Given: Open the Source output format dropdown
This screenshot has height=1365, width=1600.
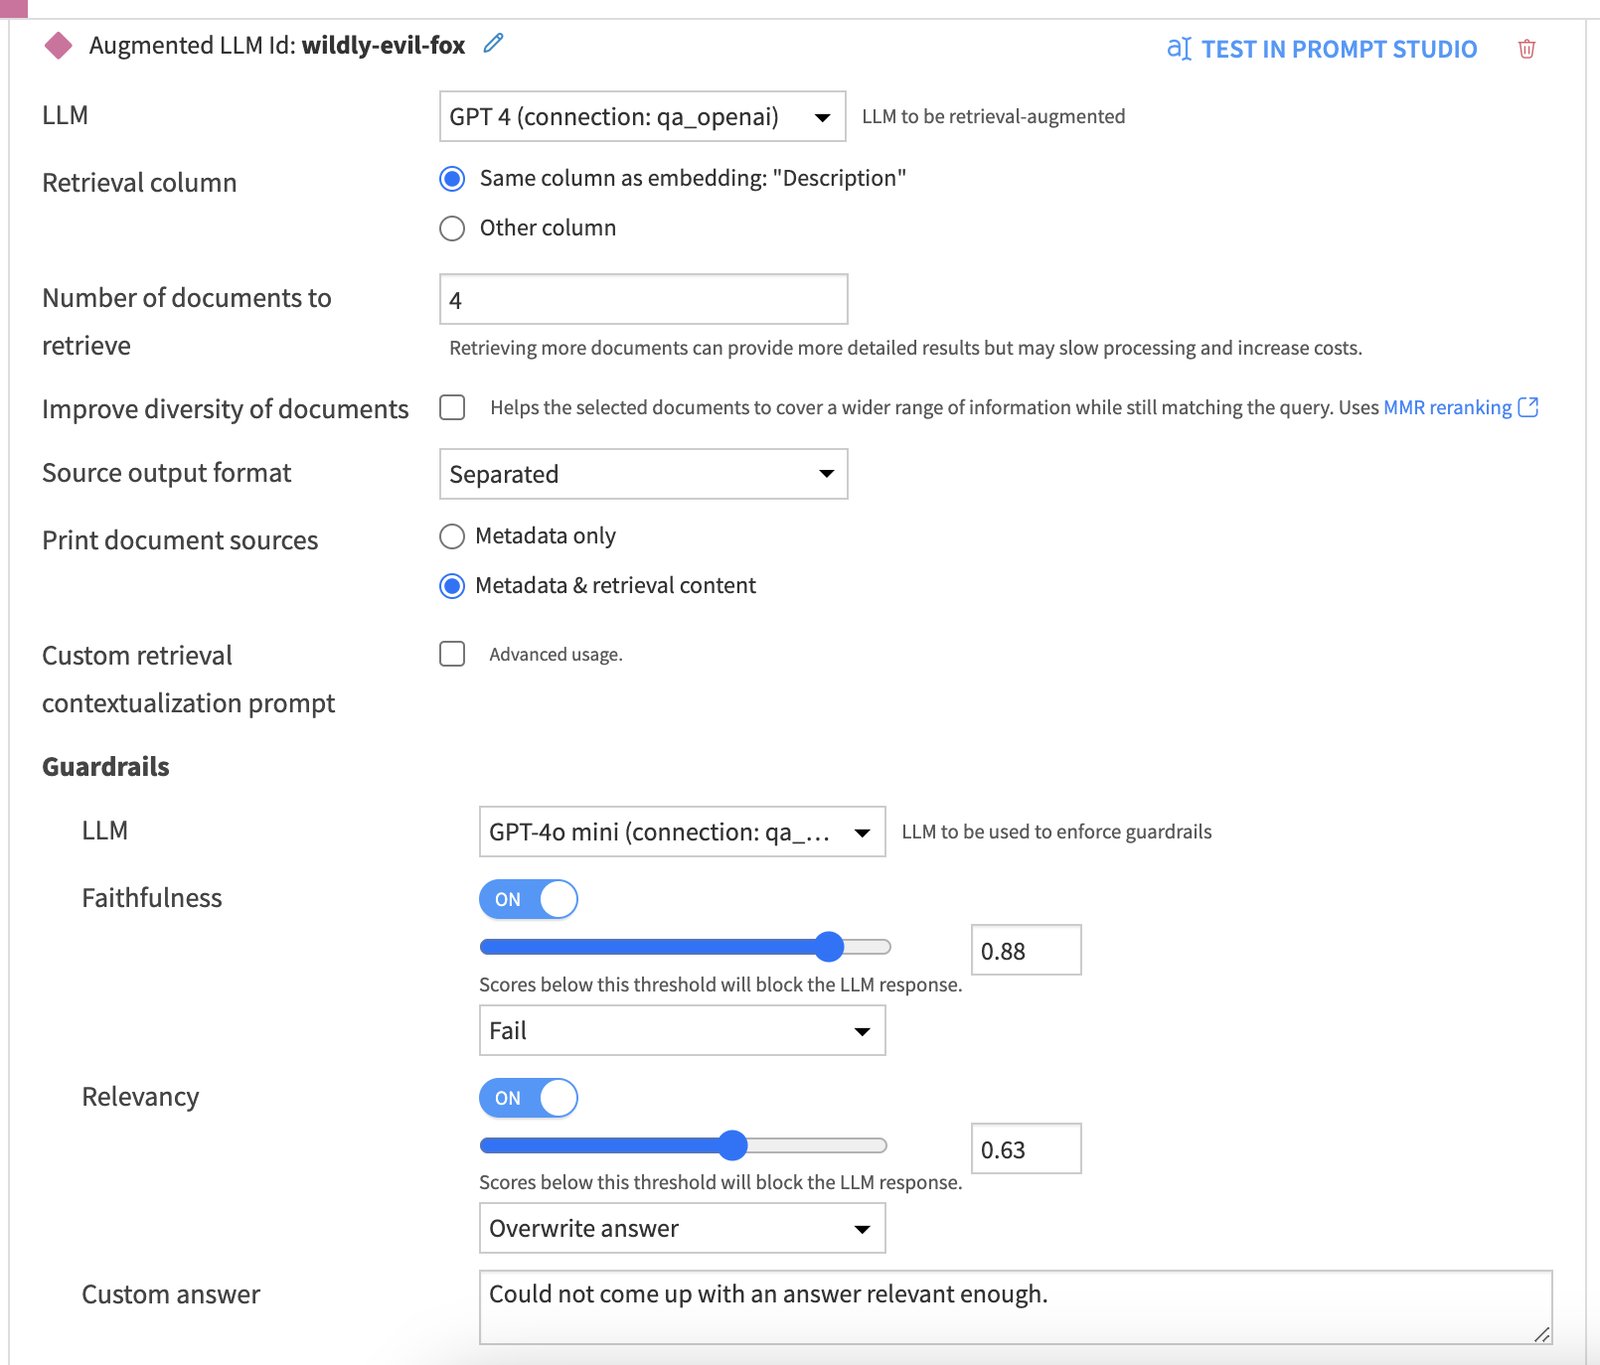Looking at the screenshot, I should 643,474.
